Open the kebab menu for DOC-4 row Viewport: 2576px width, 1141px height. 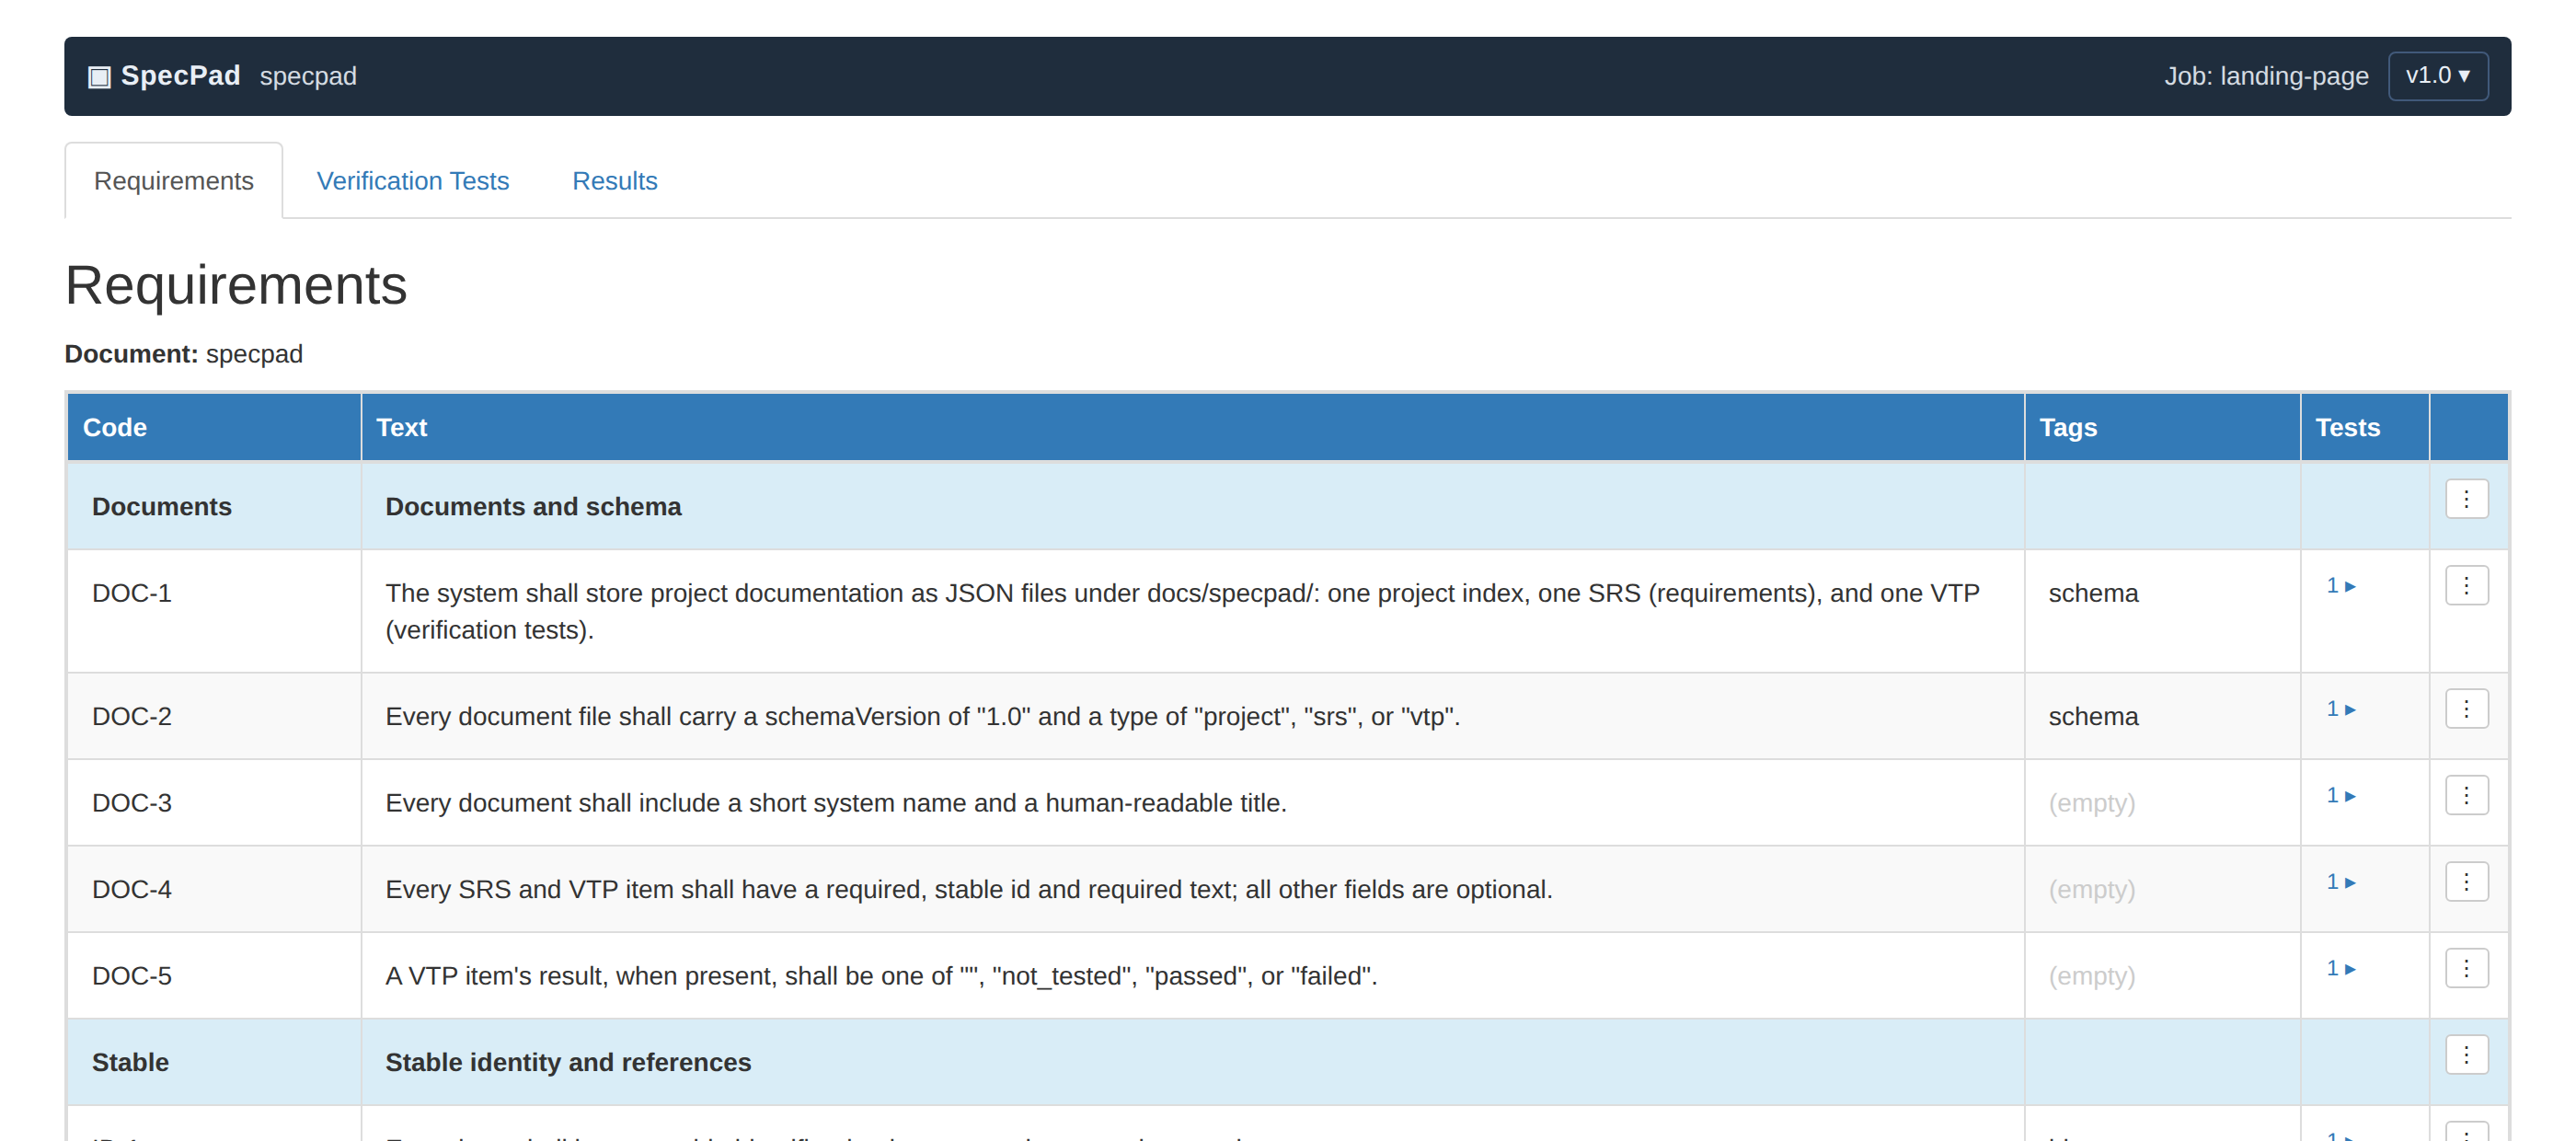click(x=2467, y=882)
